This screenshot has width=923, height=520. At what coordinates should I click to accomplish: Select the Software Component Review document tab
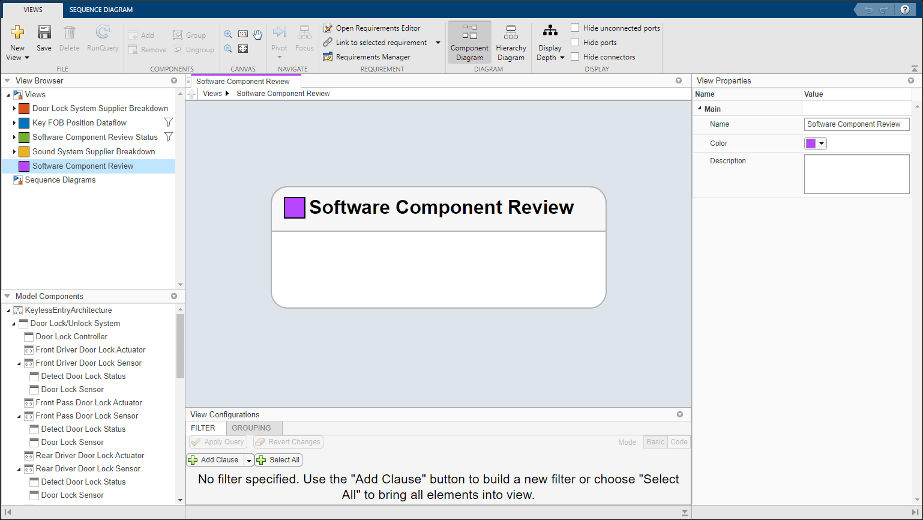(x=243, y=81)
